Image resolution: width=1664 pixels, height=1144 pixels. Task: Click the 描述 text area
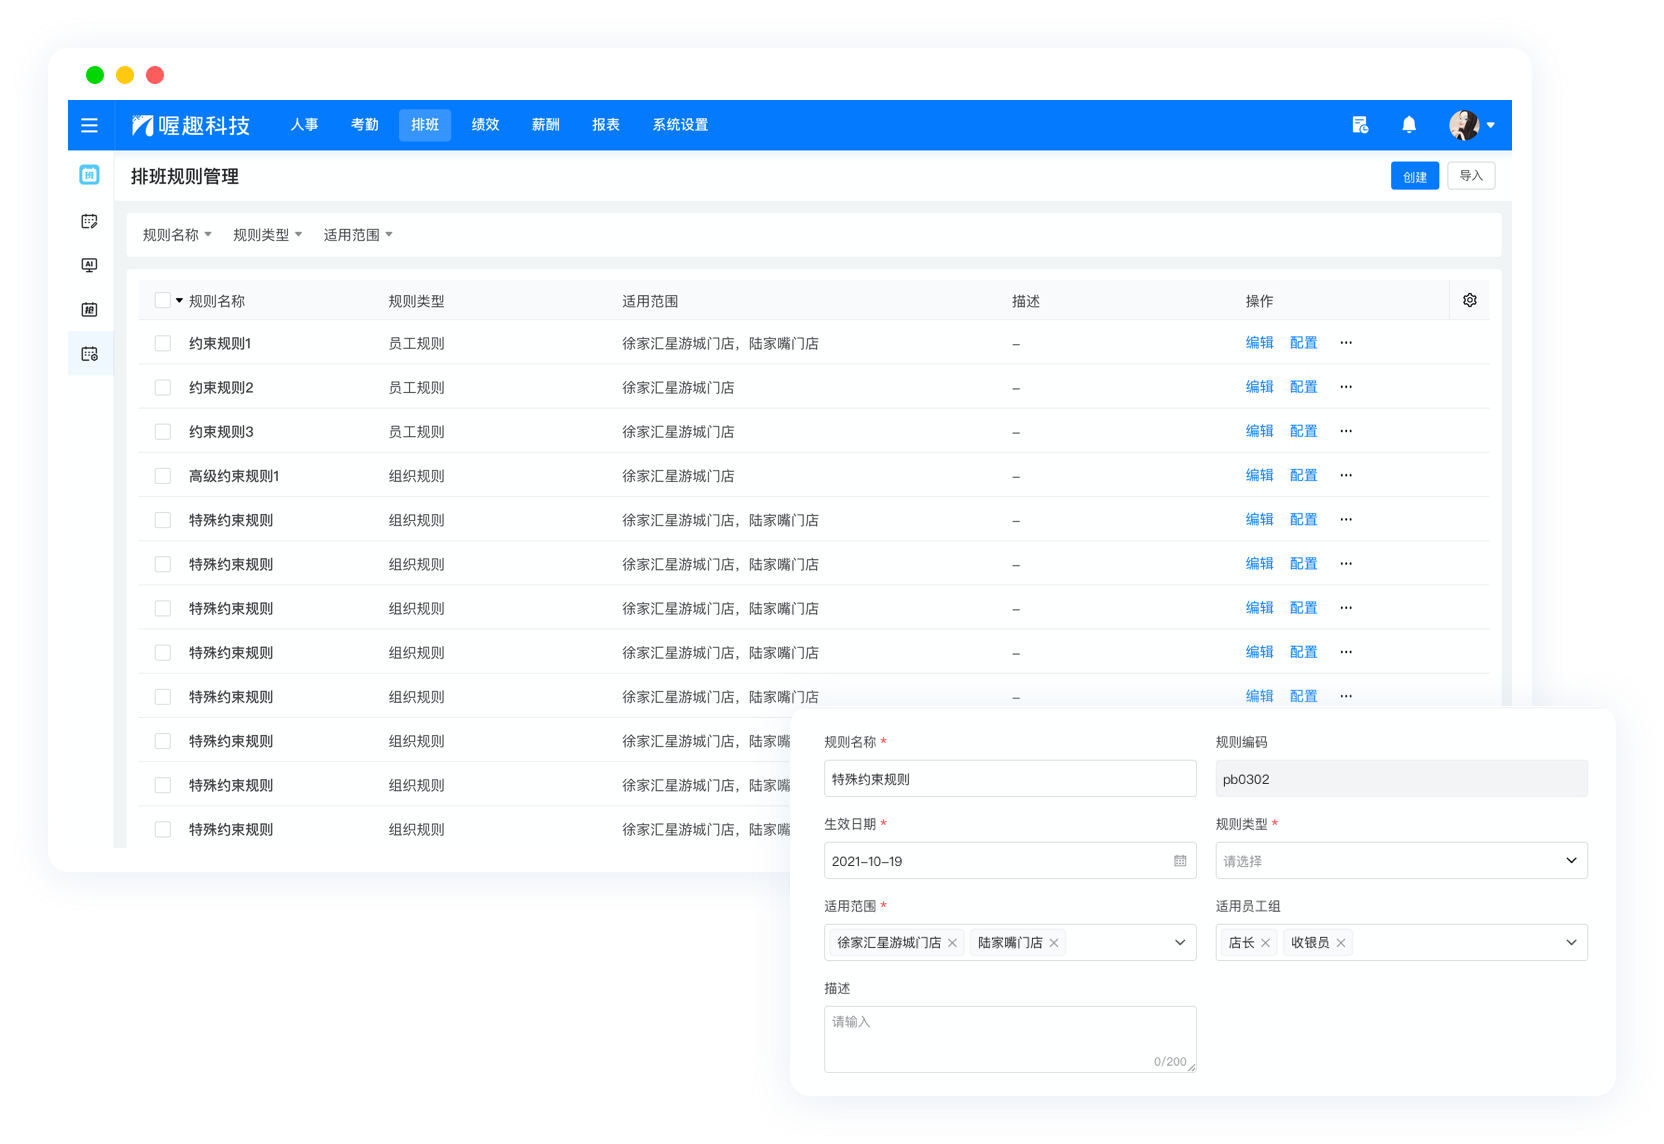[x=1009, y=1038]
